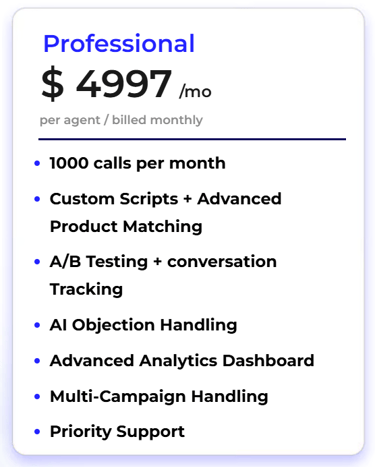375x467 pixels.
Task: Click the /mo billing period label
Action: pos(195,91)
